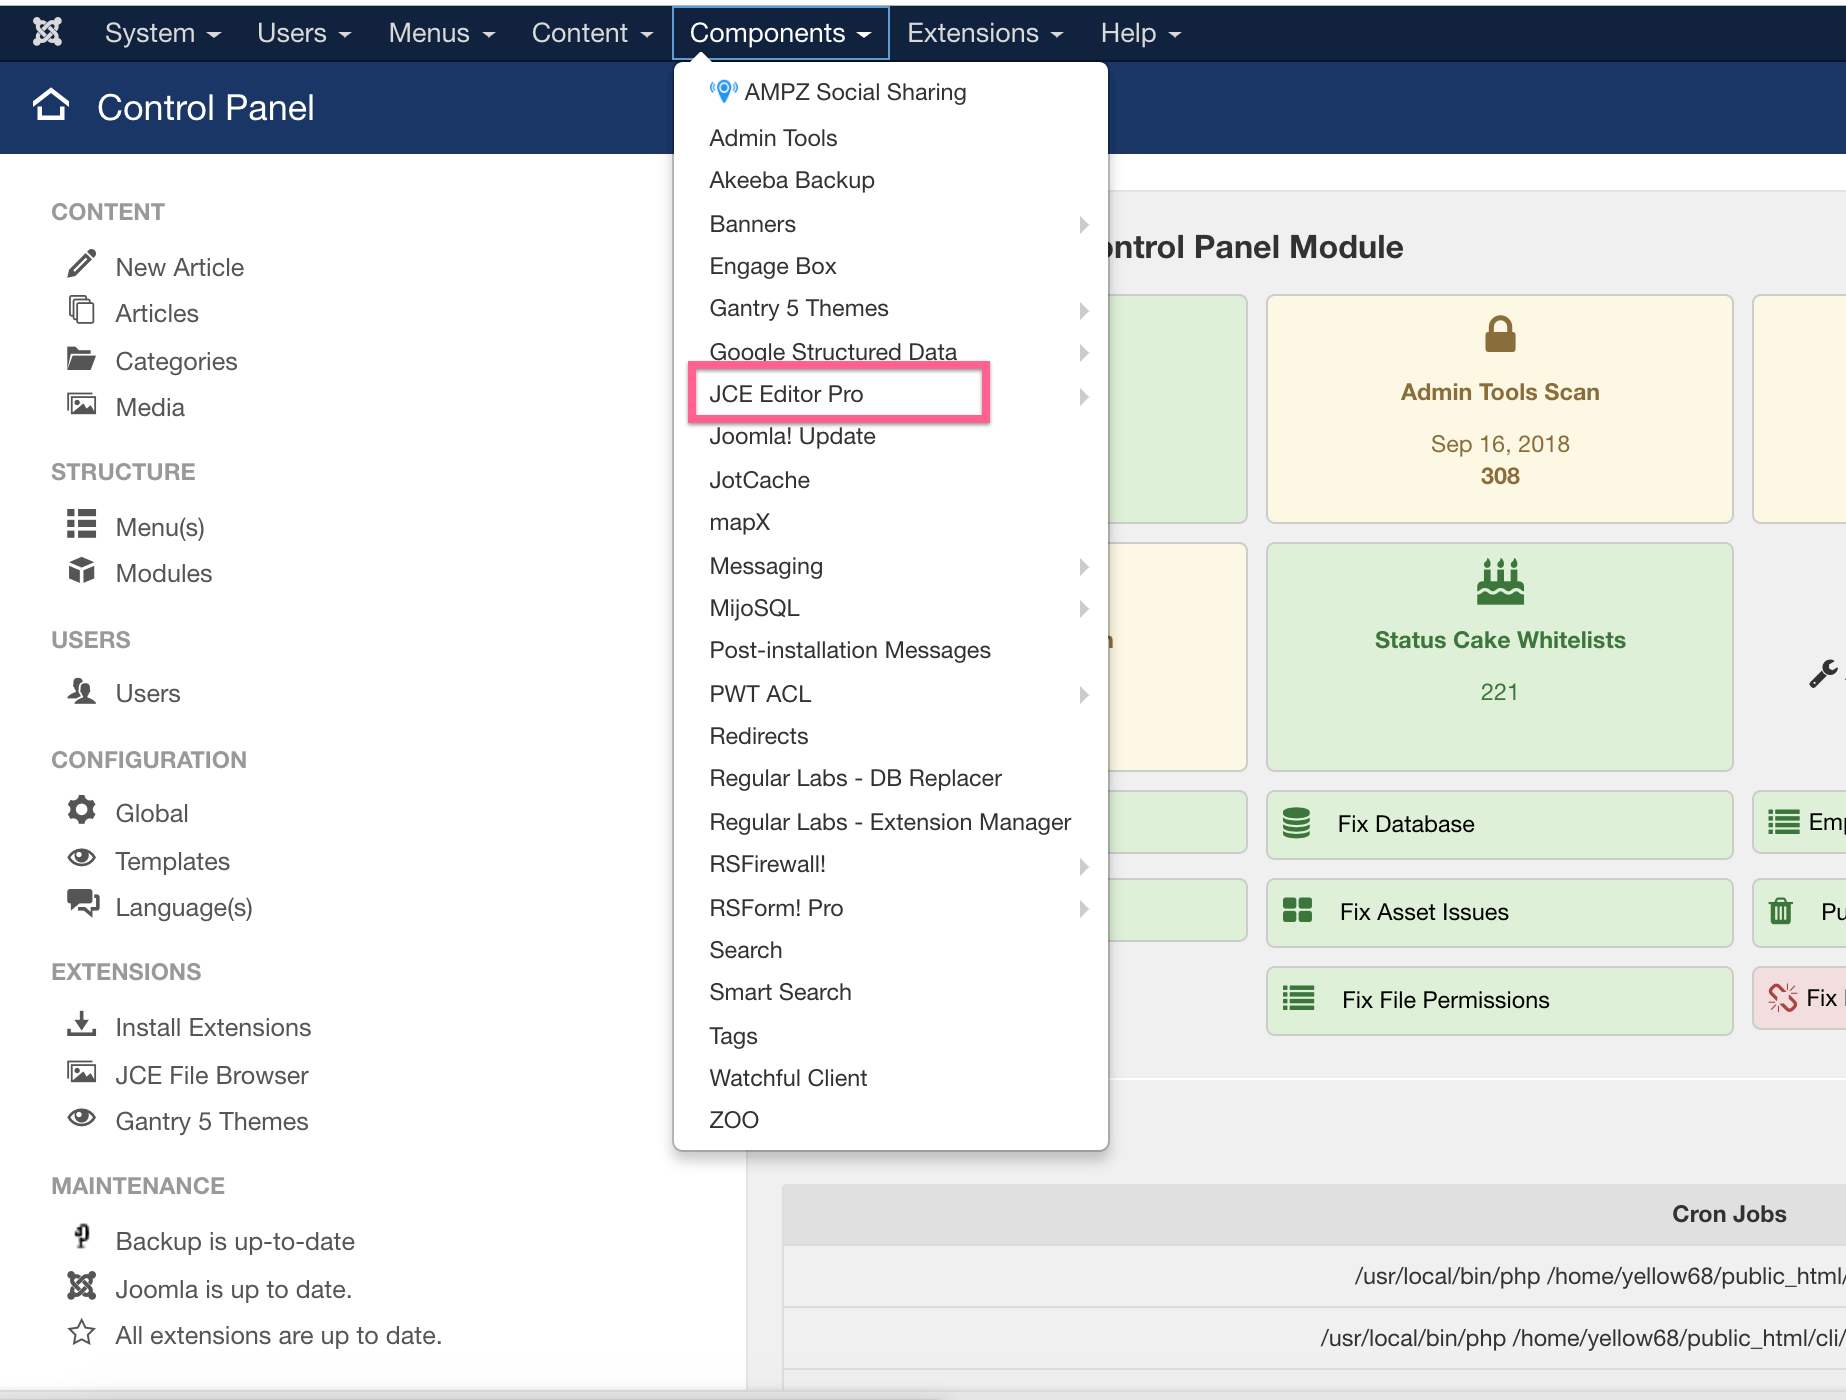The height and width of the screenshot is (1400, 1846).
Task: Expand the RSForm! Pro submenu arrow
Action: pos(1084,909)
